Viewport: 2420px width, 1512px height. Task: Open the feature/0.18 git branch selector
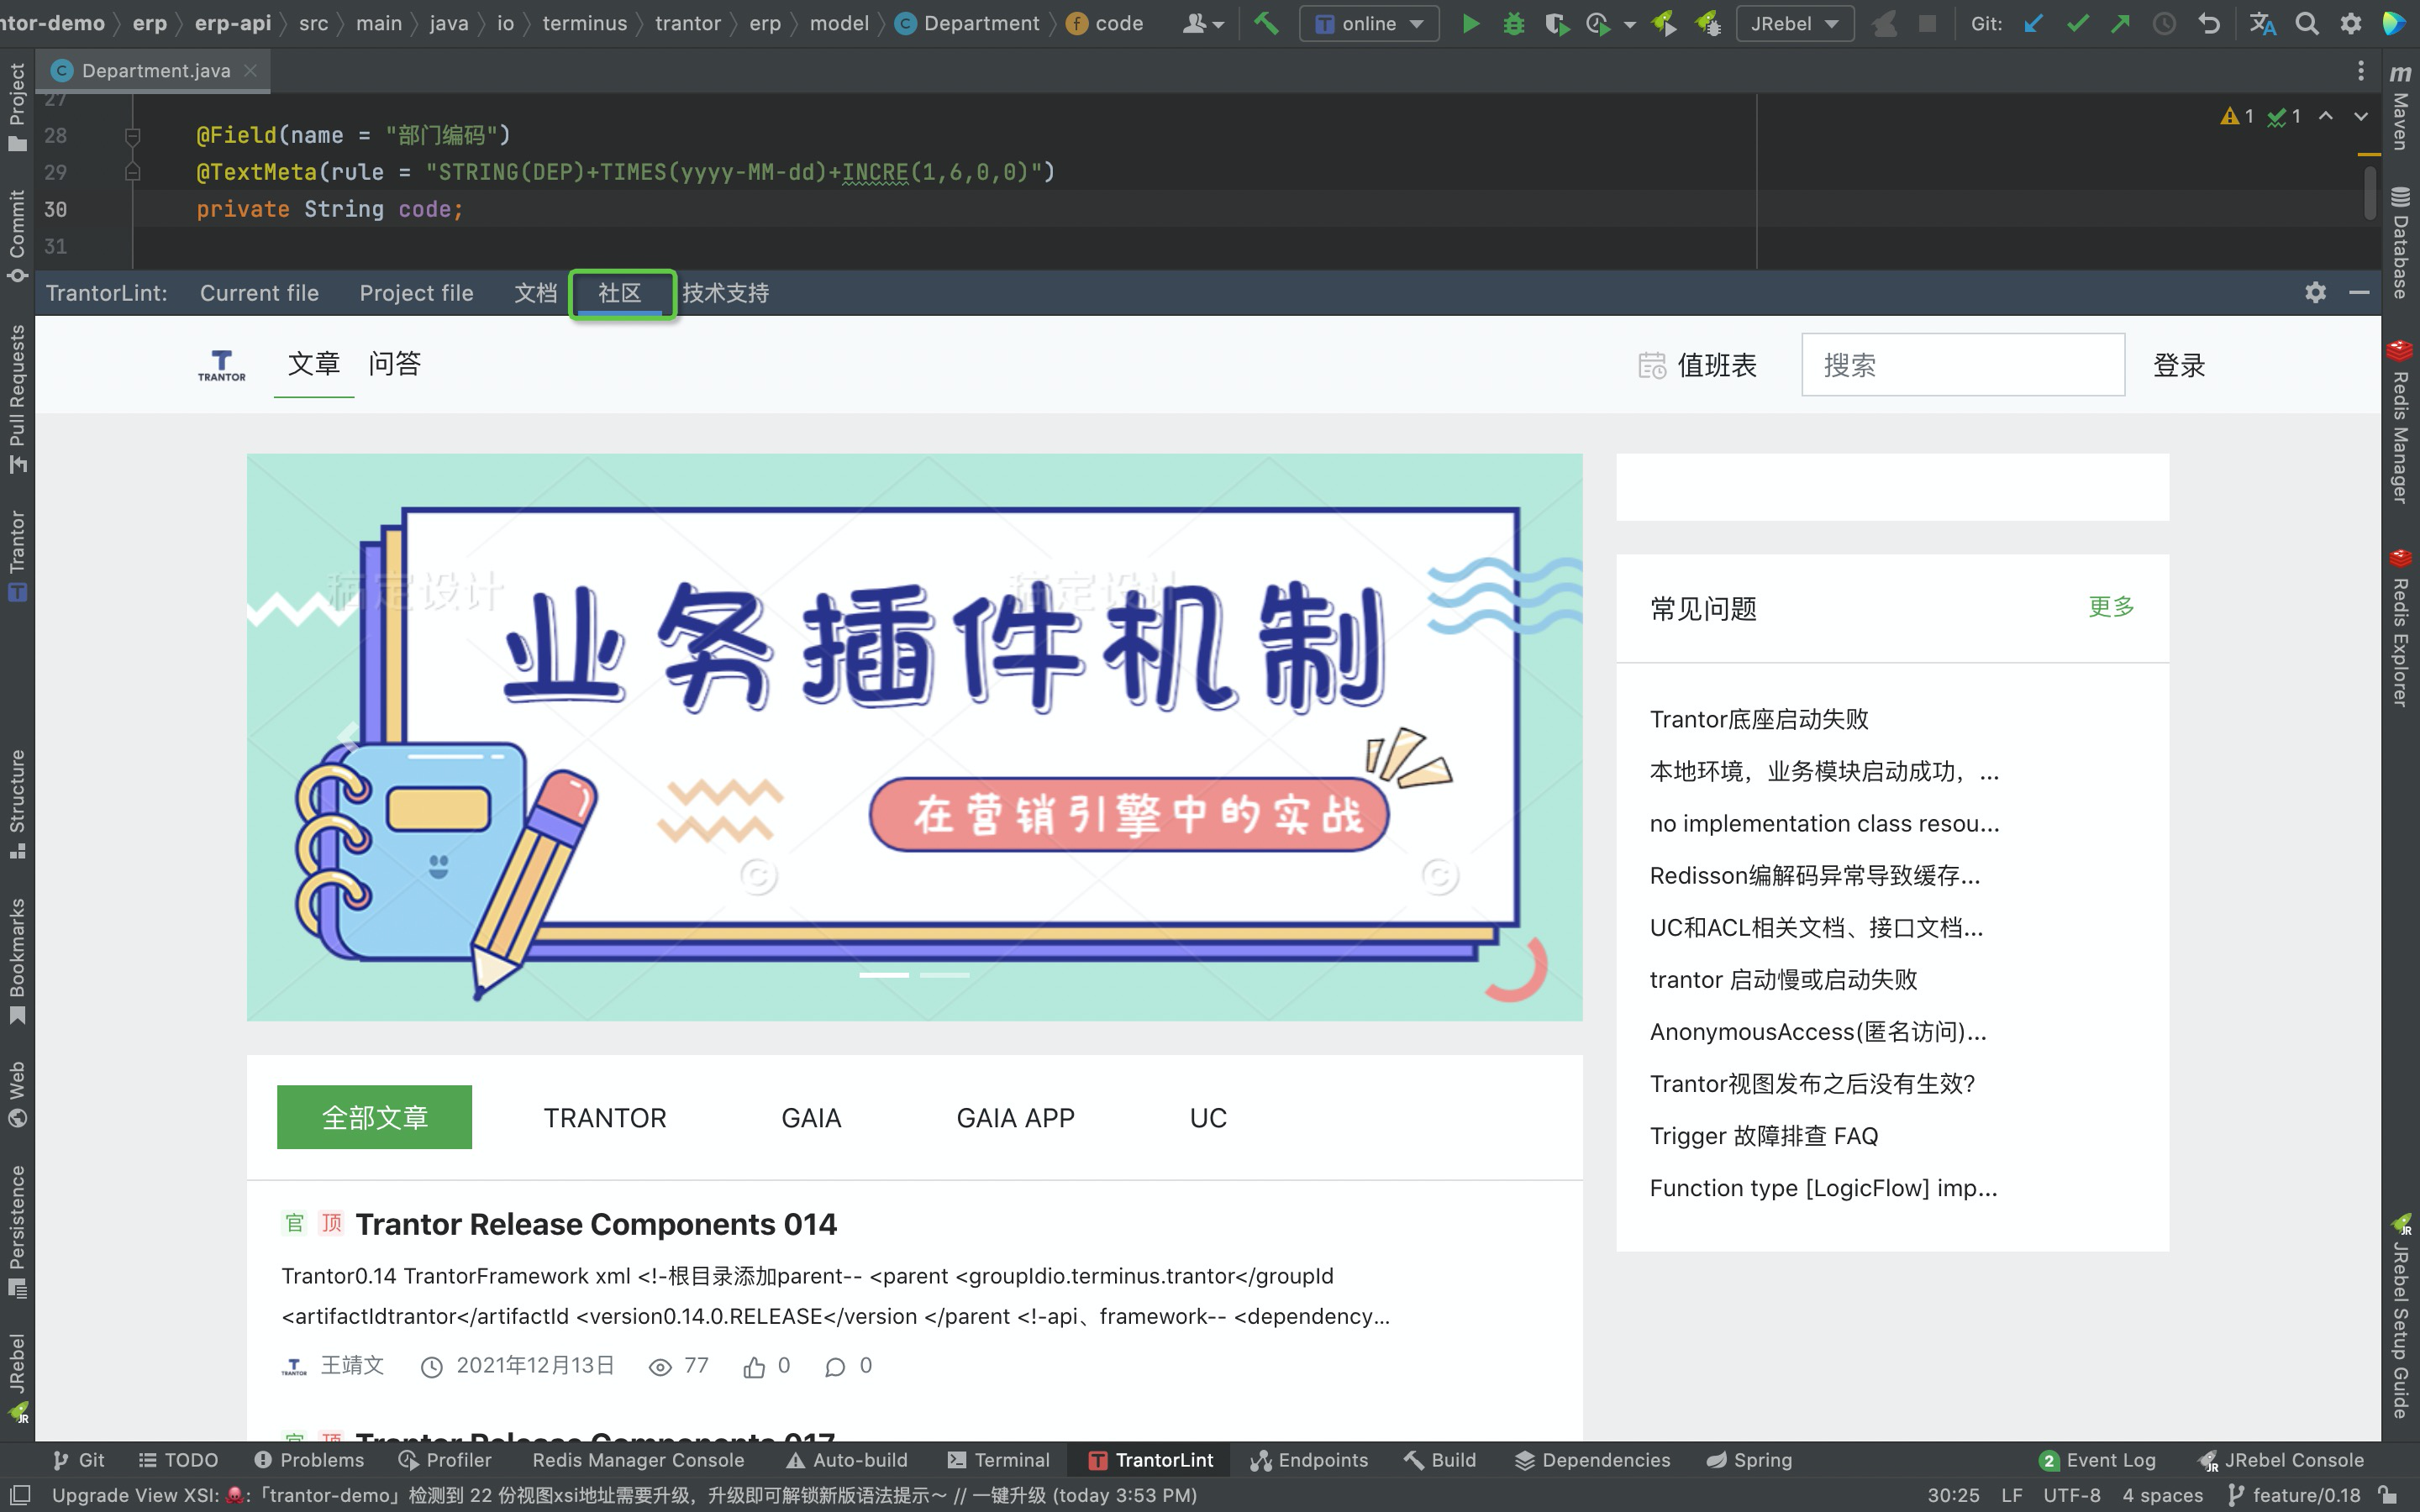coord(2294,1495)
